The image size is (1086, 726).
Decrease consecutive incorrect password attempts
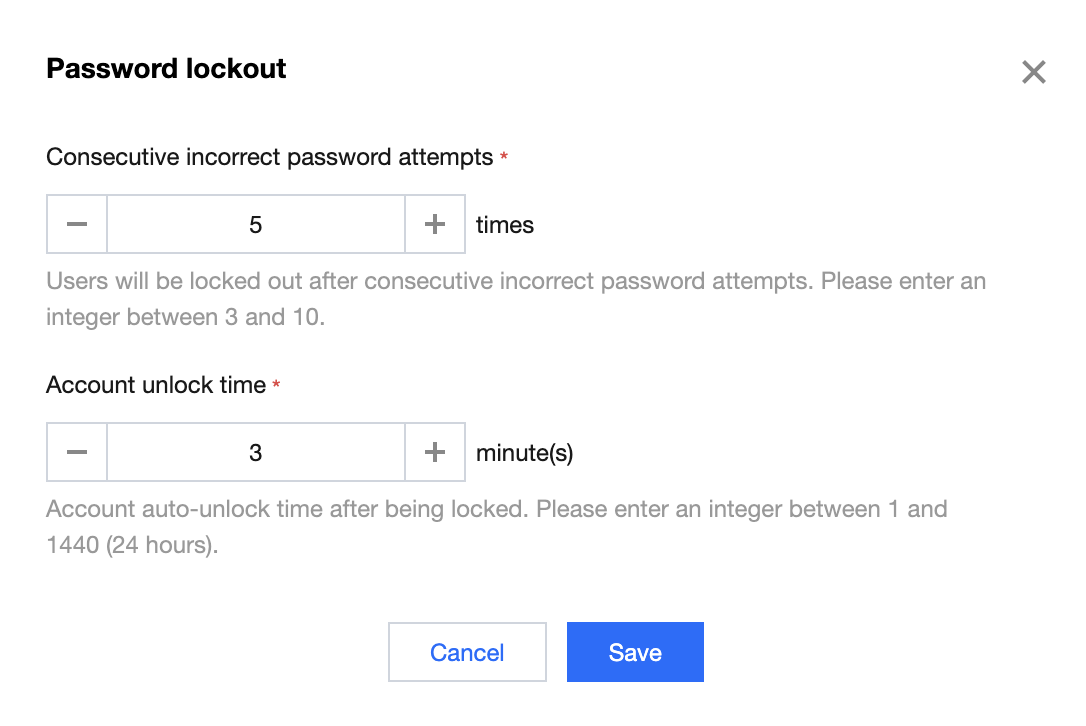point(77,224)
